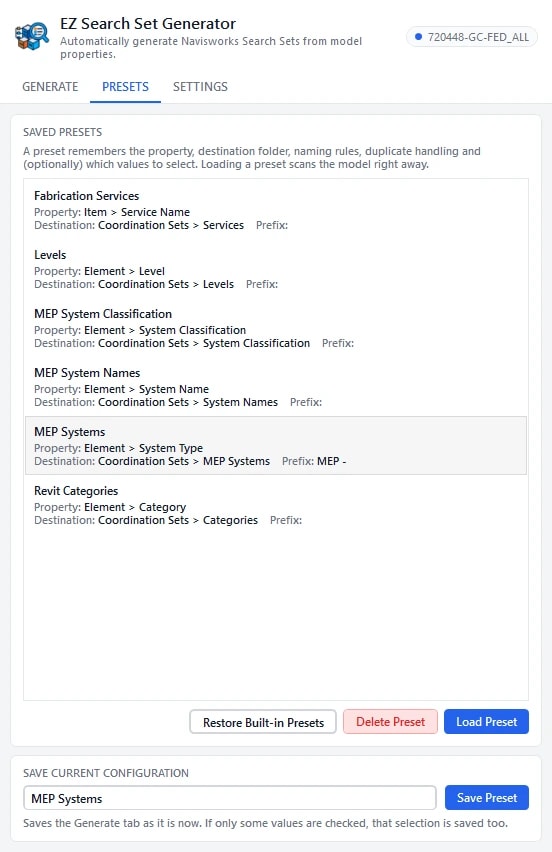This screenshot has width=552, height=852.
Task: Select the highlighted MEP Systems preset
Action: [276, 446]
